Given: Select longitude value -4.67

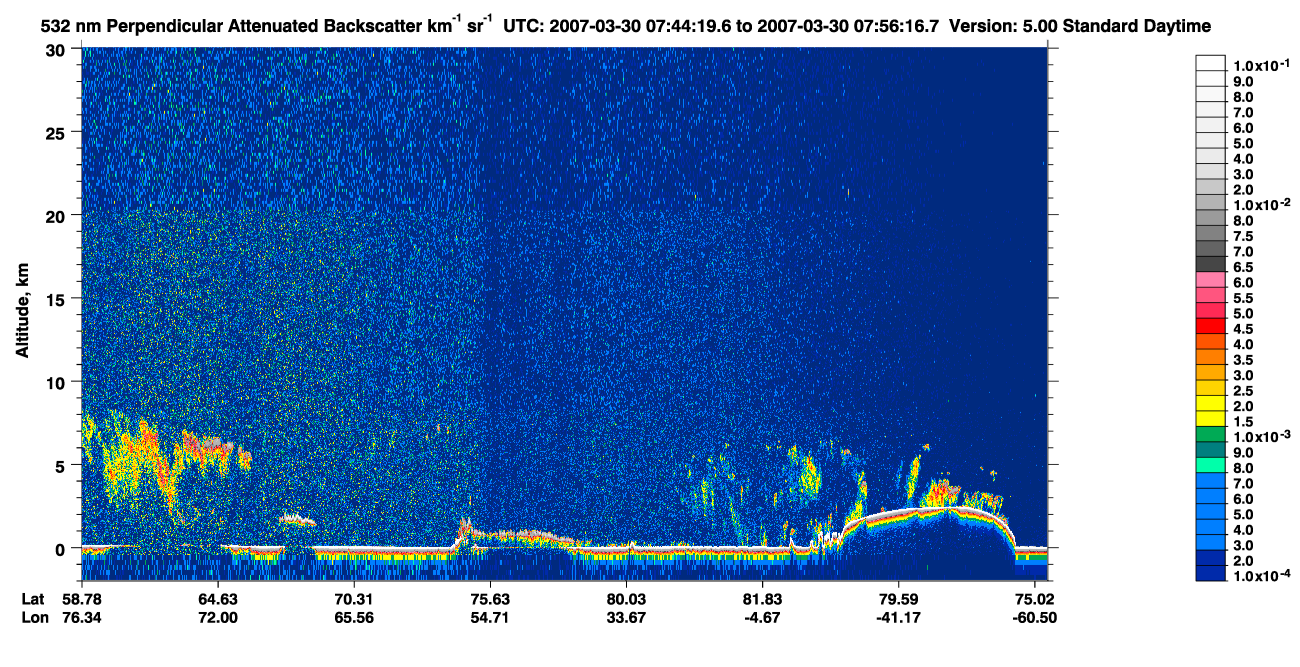Looking at the screenshot, I should pos(762,617).
